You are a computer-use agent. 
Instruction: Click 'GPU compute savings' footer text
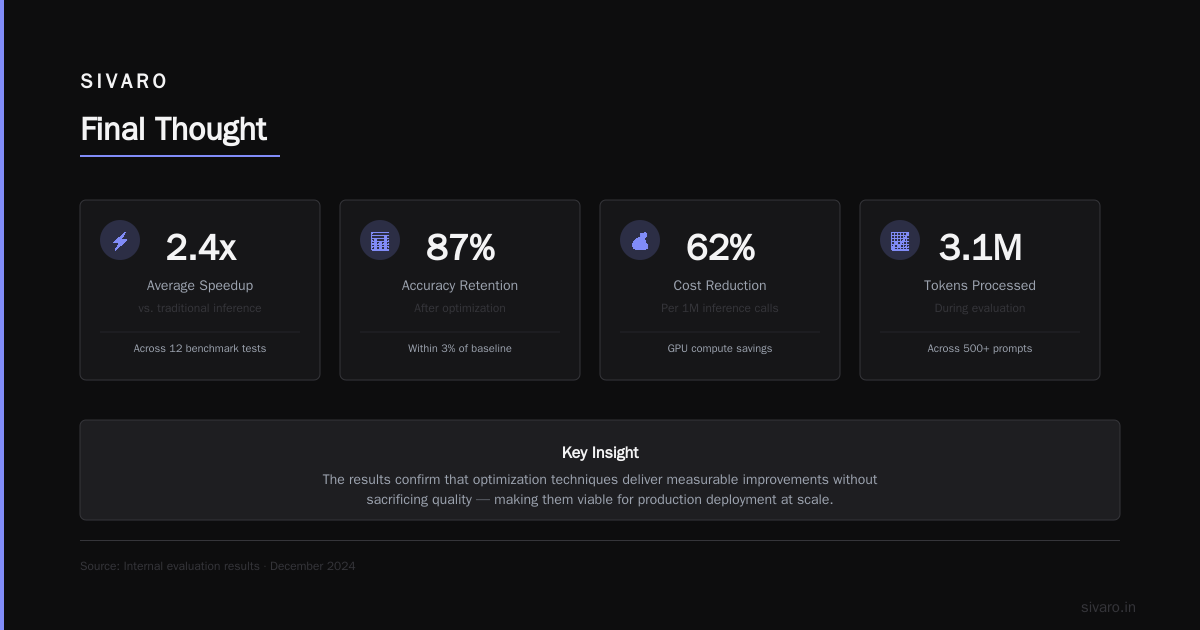(720, 348)
